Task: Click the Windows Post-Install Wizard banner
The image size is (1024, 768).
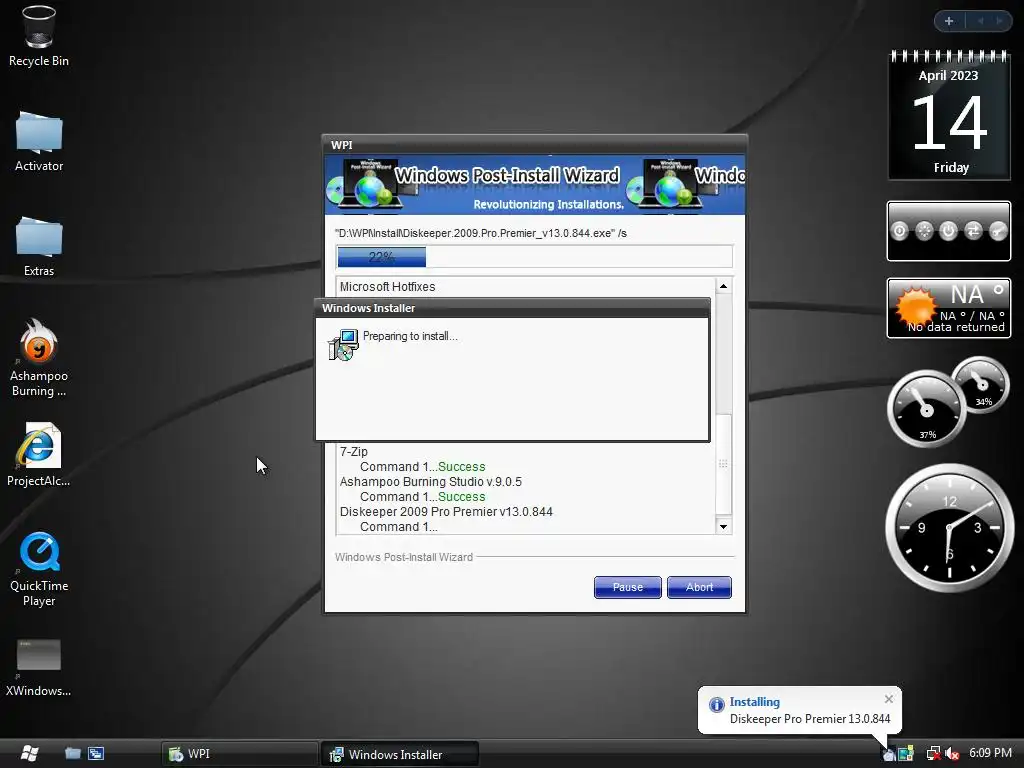Action: [535, 185]
